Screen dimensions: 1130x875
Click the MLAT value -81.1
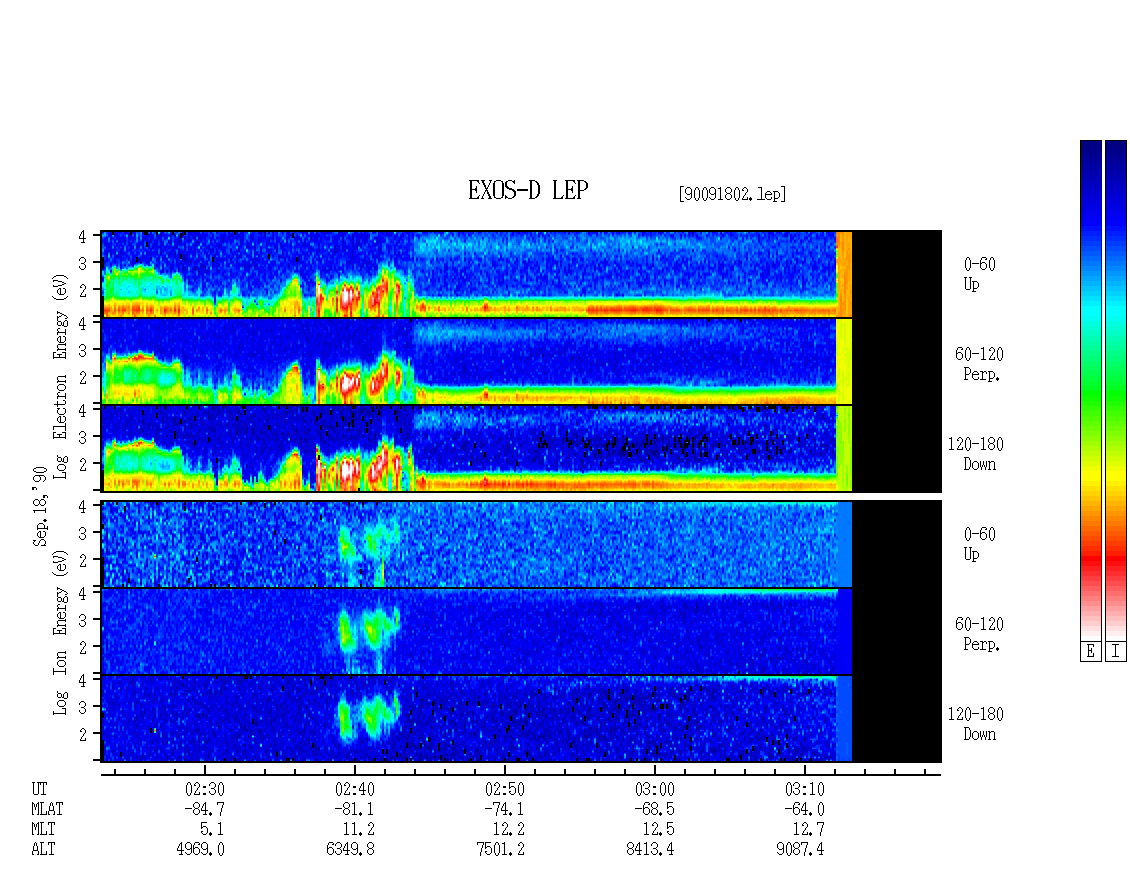[355, 809]
